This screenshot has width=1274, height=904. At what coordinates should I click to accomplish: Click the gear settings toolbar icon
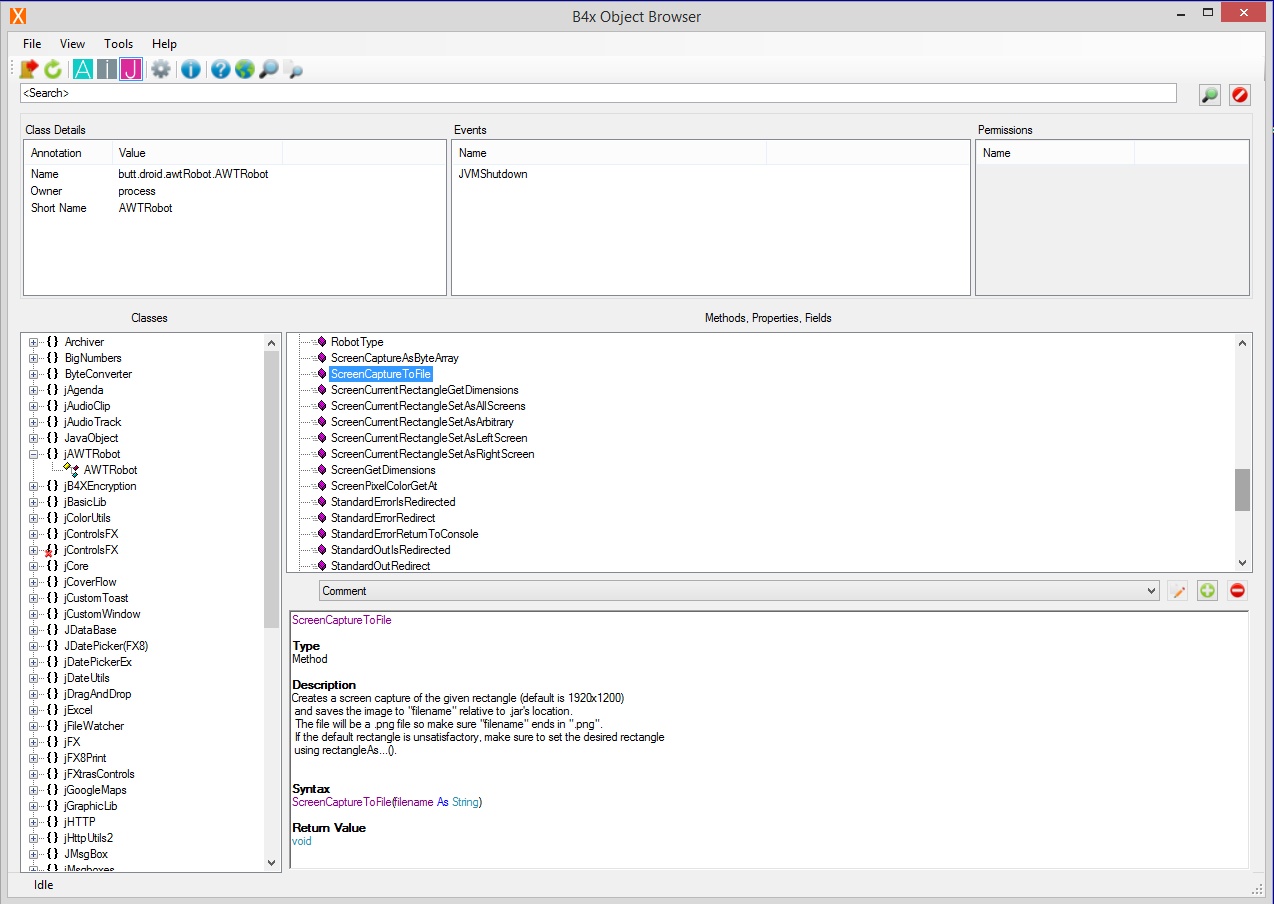pos(160,69)
